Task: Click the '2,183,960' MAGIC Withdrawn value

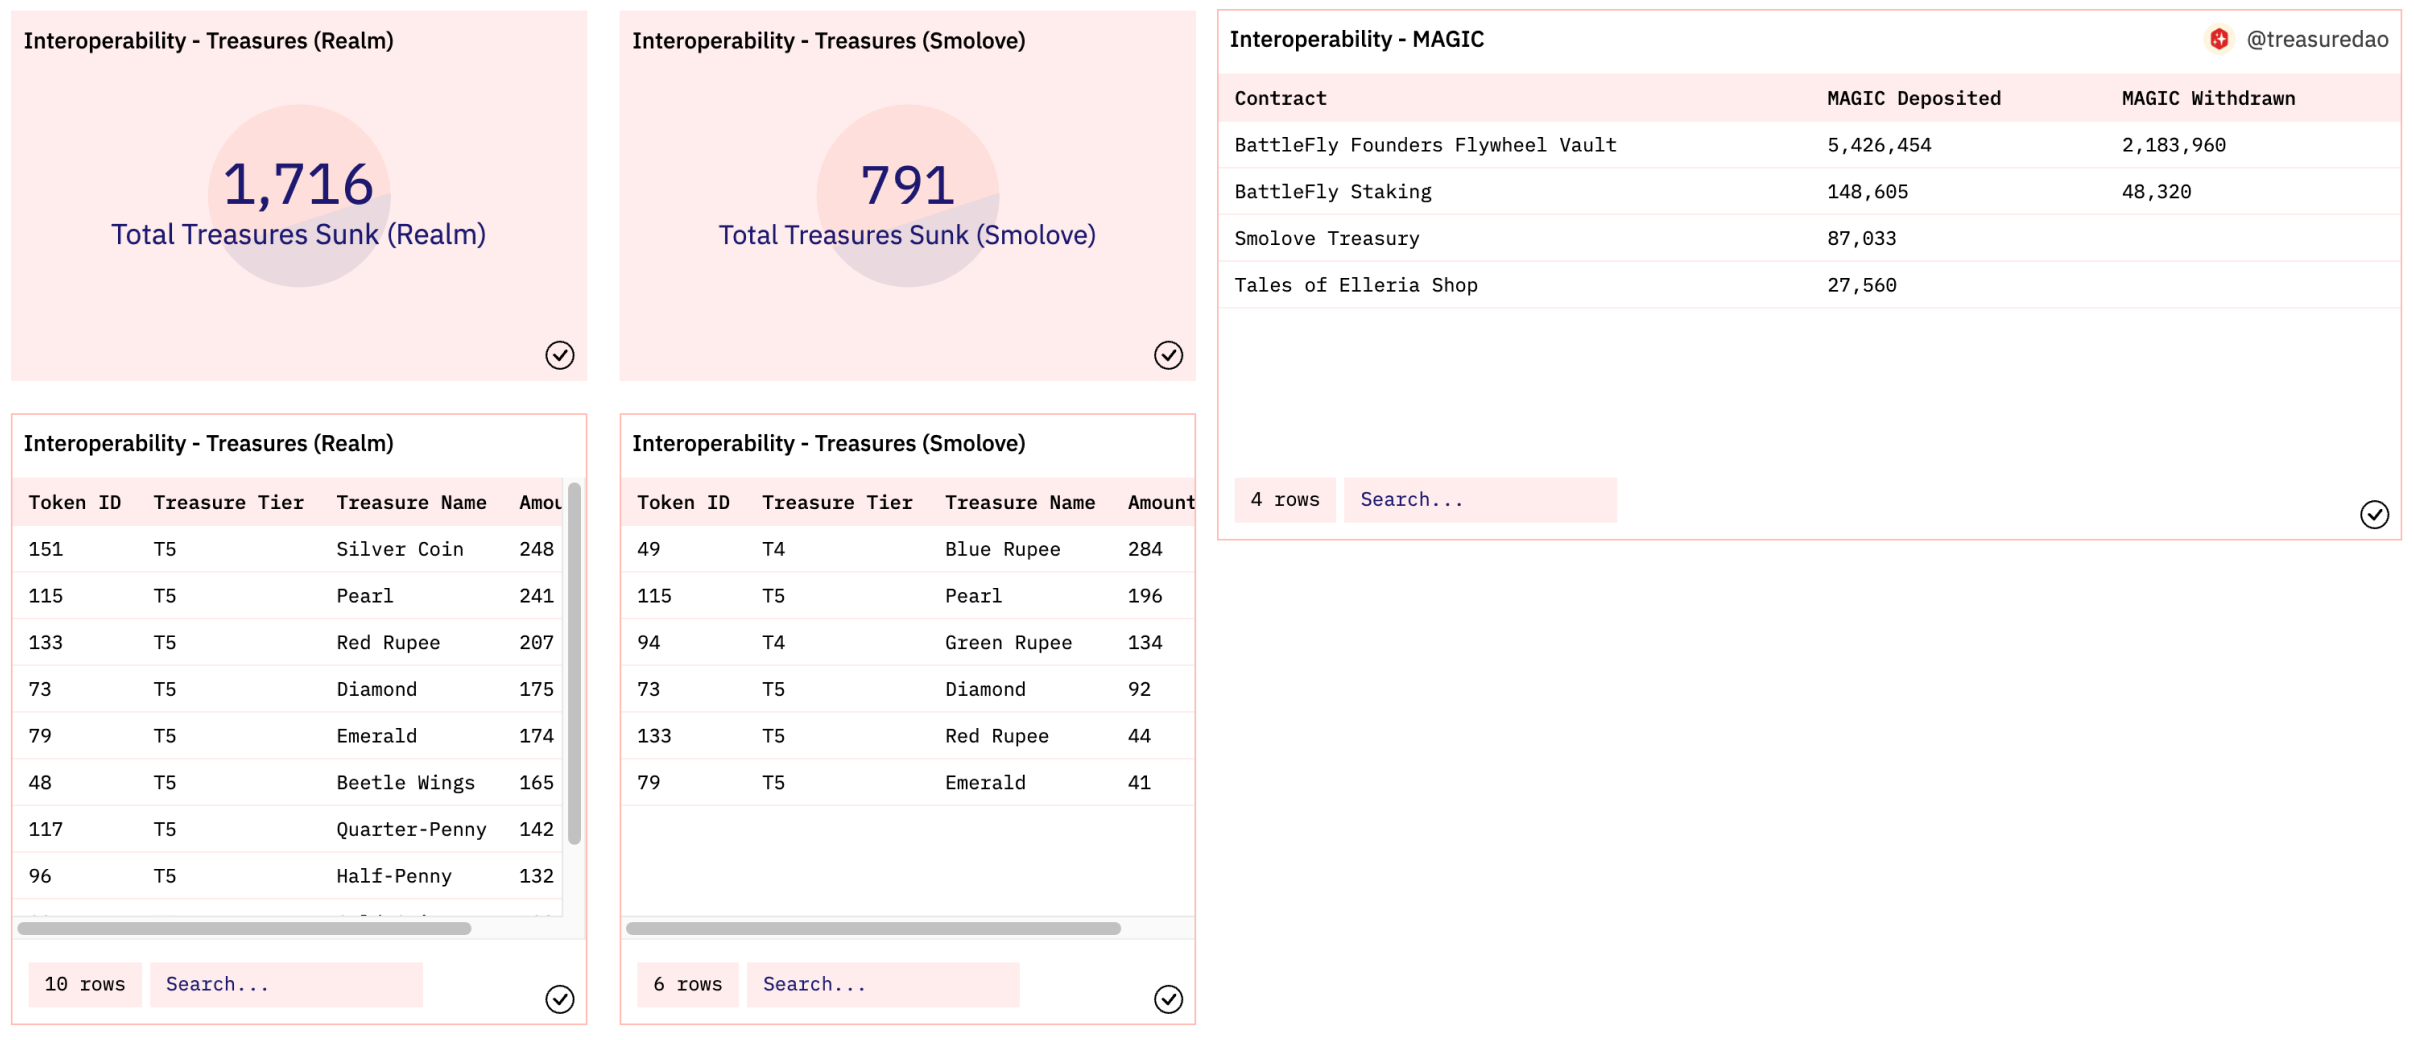Action: [2174, 145]
